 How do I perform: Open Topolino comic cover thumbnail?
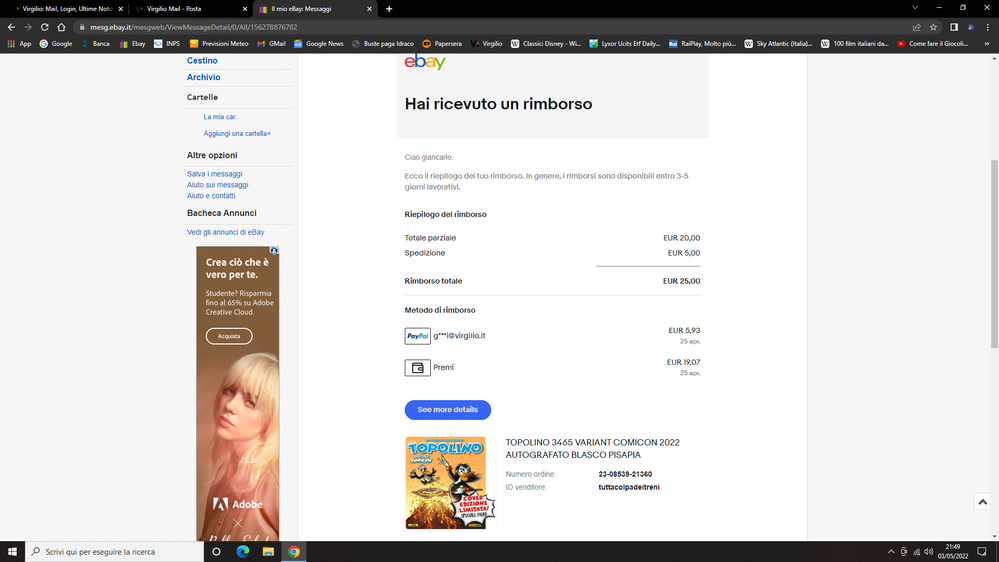pos(450,482)
